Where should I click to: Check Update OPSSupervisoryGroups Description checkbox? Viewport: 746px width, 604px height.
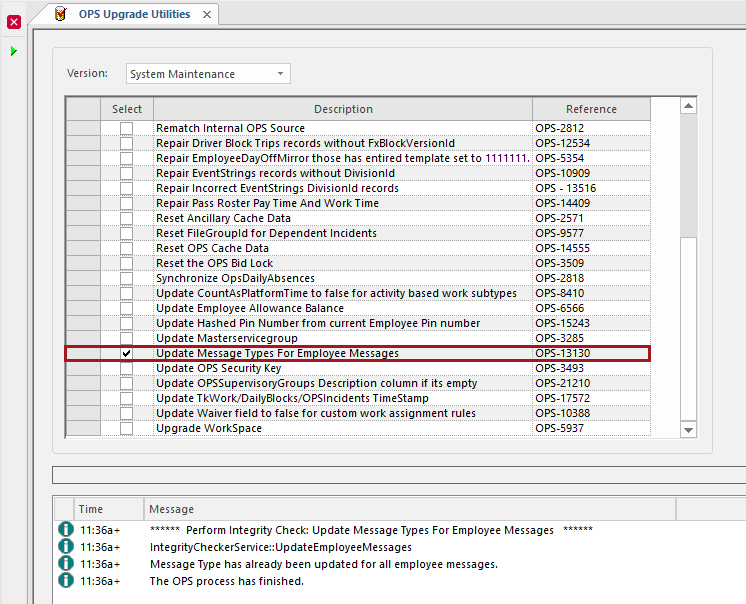point(127,383)
